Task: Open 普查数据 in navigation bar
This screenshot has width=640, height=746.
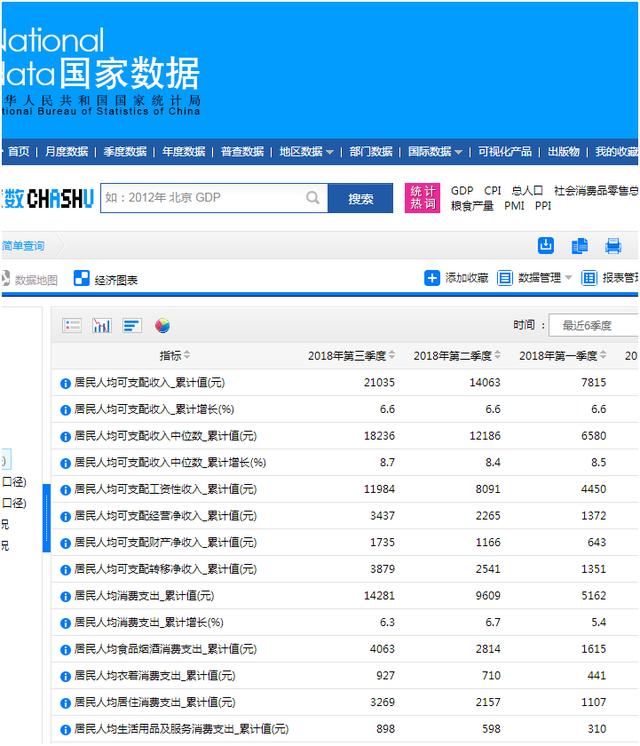Action: coord(242,152)
